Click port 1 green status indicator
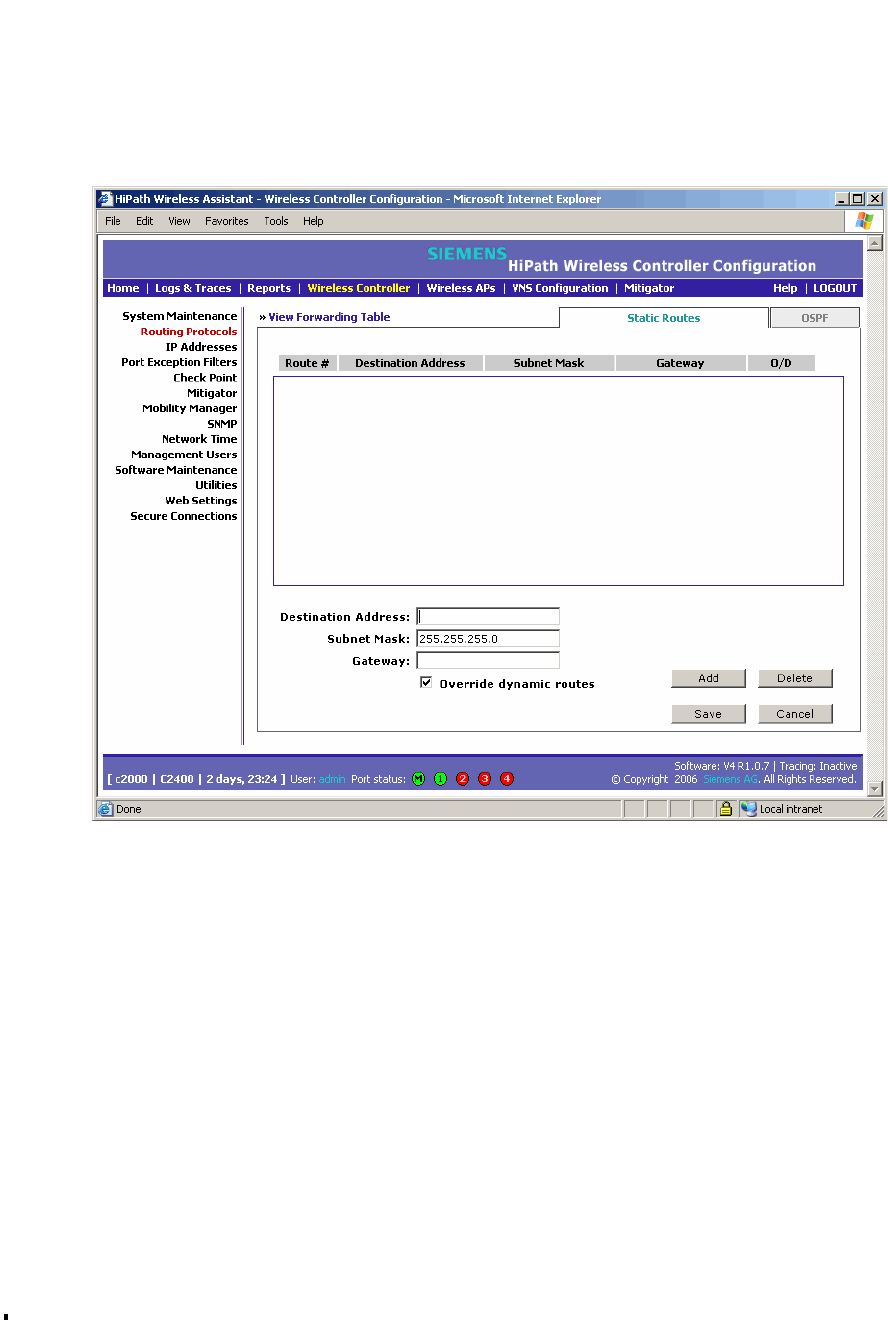The image size is (888, 1320). click(x=440, y=779)
